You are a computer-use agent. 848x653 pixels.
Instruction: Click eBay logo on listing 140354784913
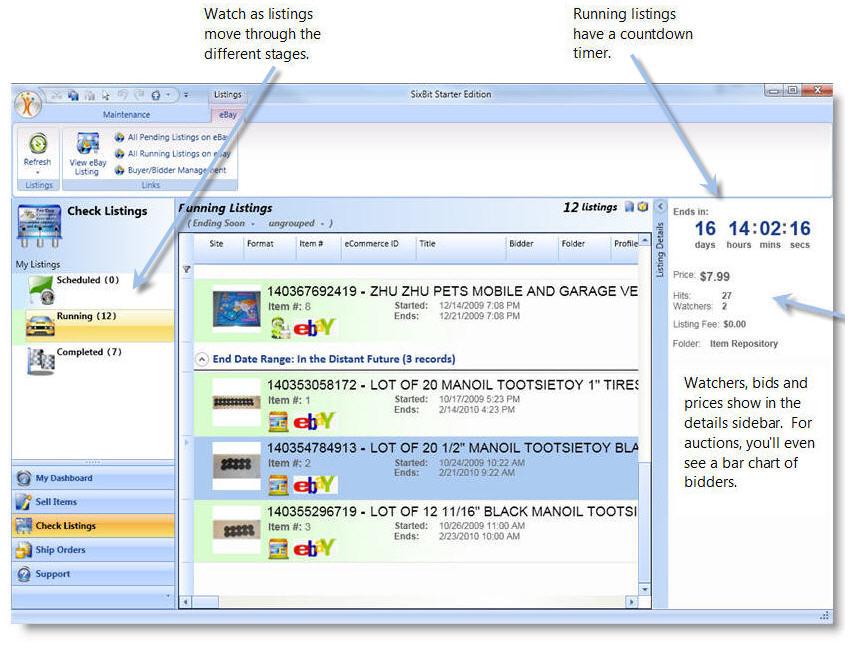click(314, 485)
